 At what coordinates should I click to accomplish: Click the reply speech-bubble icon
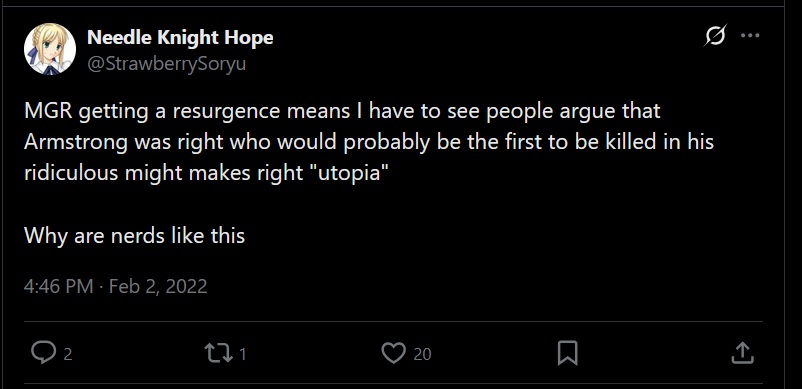(x=43, y=353)
